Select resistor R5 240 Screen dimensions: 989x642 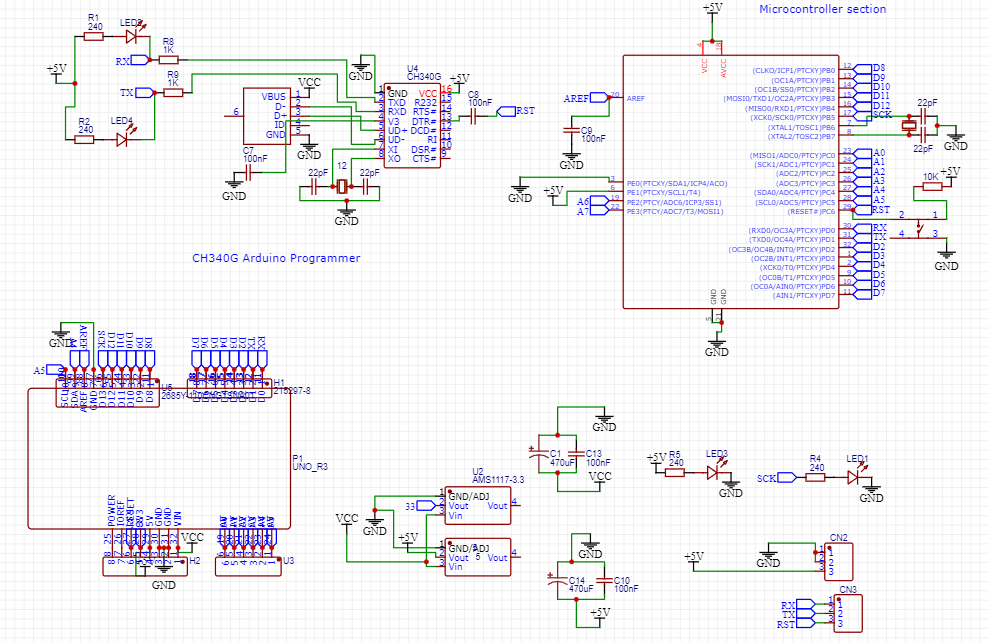[675, 472]
